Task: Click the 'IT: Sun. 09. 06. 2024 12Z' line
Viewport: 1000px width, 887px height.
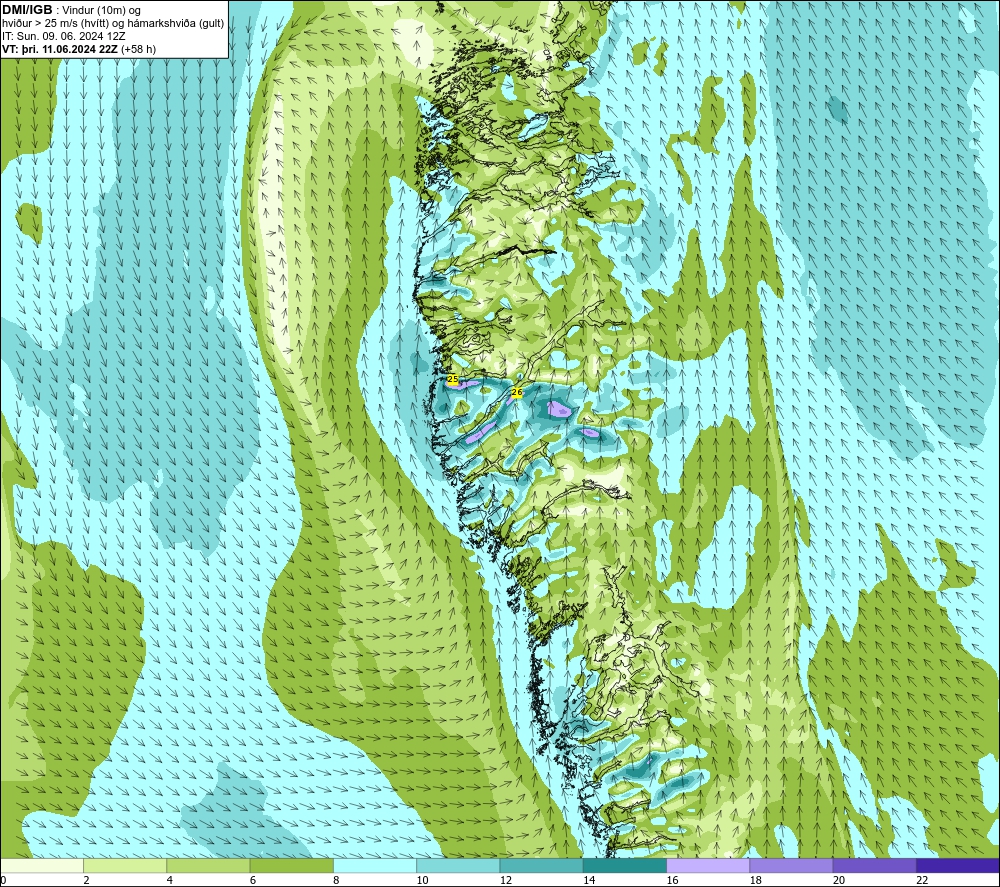Action: coord(64,36)
